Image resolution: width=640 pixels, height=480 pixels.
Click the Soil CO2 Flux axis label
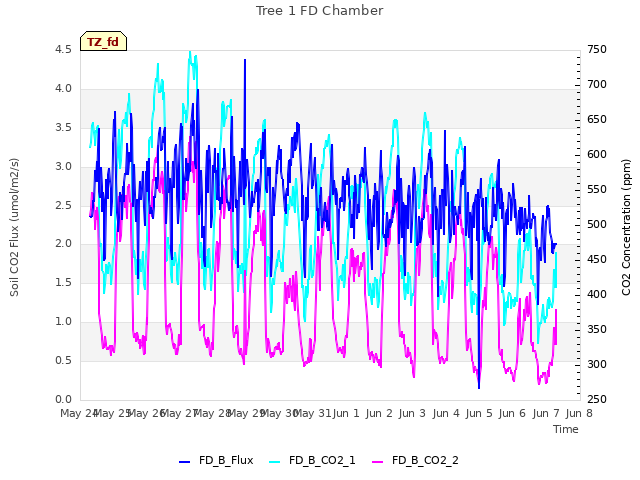coord(14,227)
